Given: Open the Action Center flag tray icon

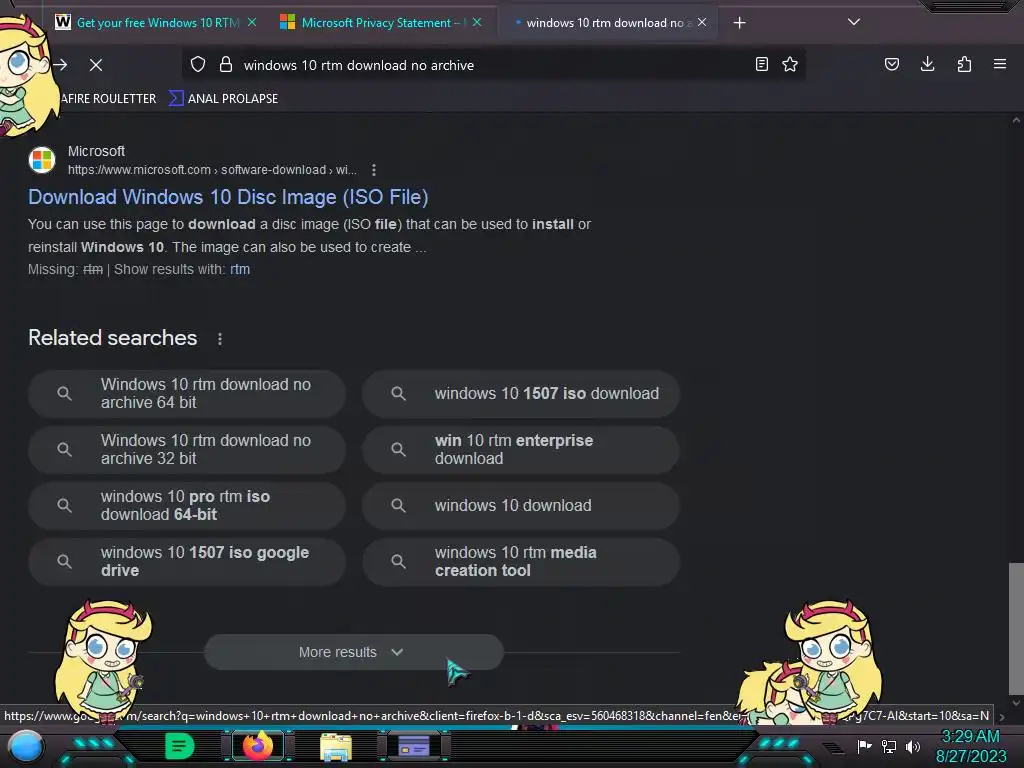Looking at the screenshot, I should (x=864, y=746).
